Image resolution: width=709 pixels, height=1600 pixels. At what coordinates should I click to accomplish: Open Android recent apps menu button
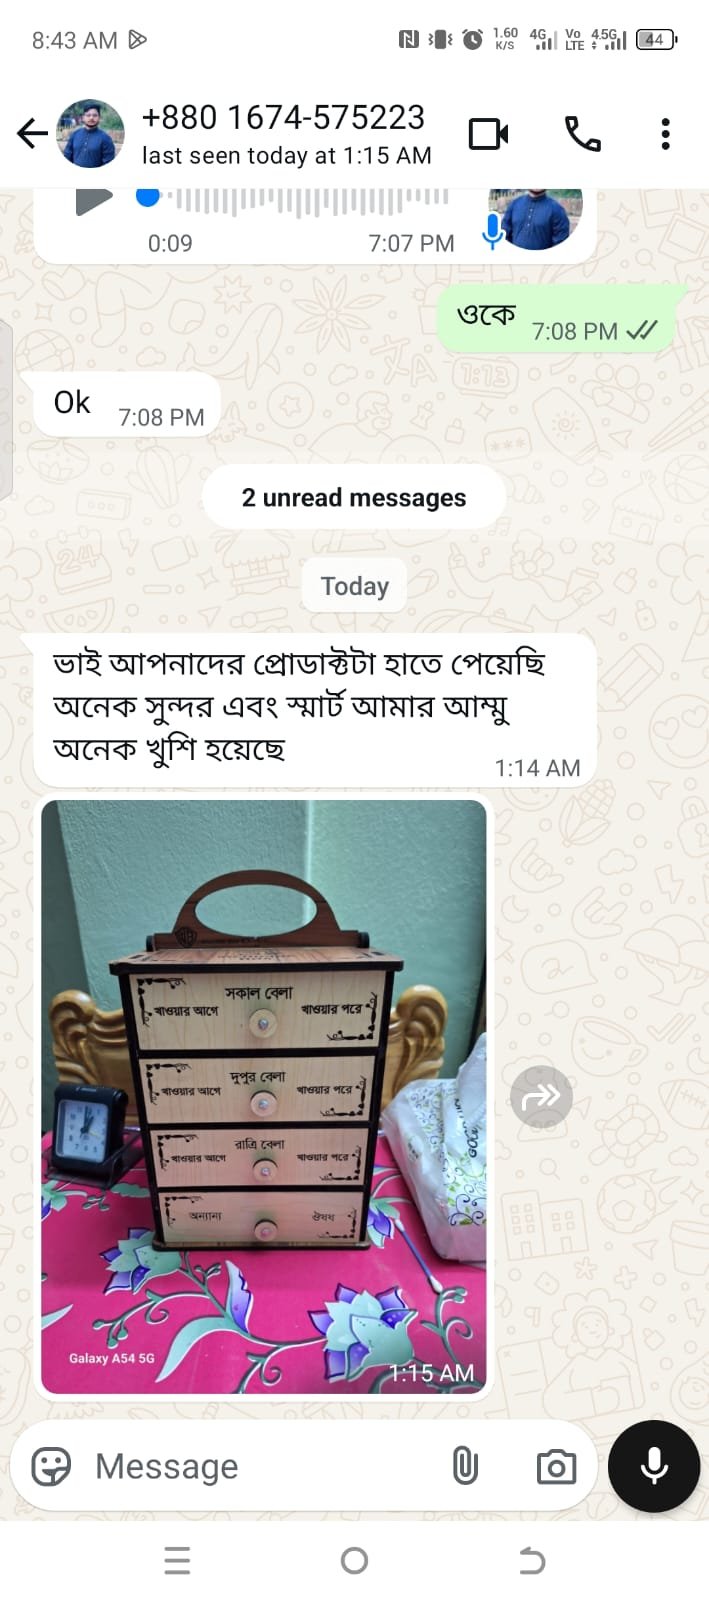pyautogui.click(x=177, y=1560)
